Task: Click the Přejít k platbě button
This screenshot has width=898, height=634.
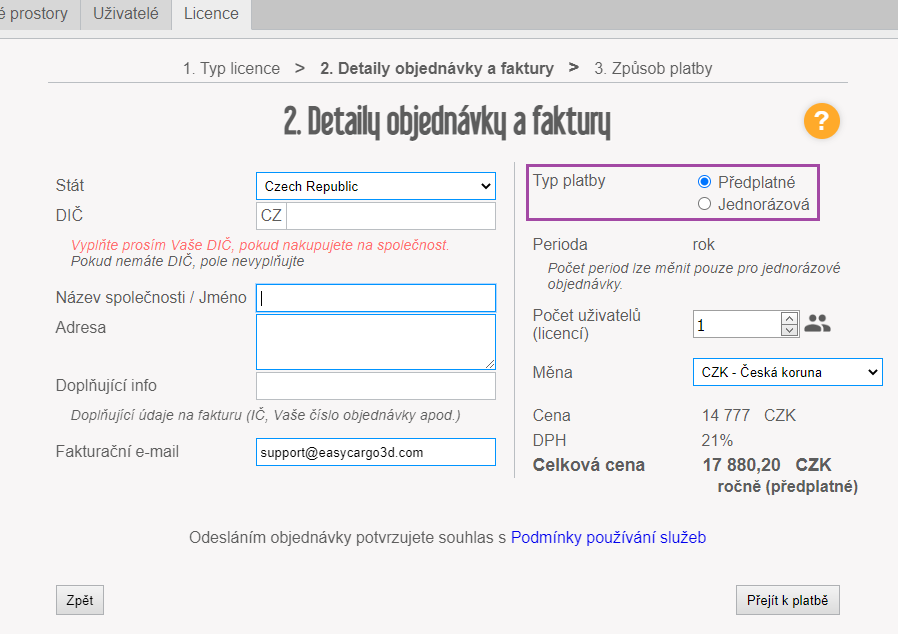Action: 787,600
